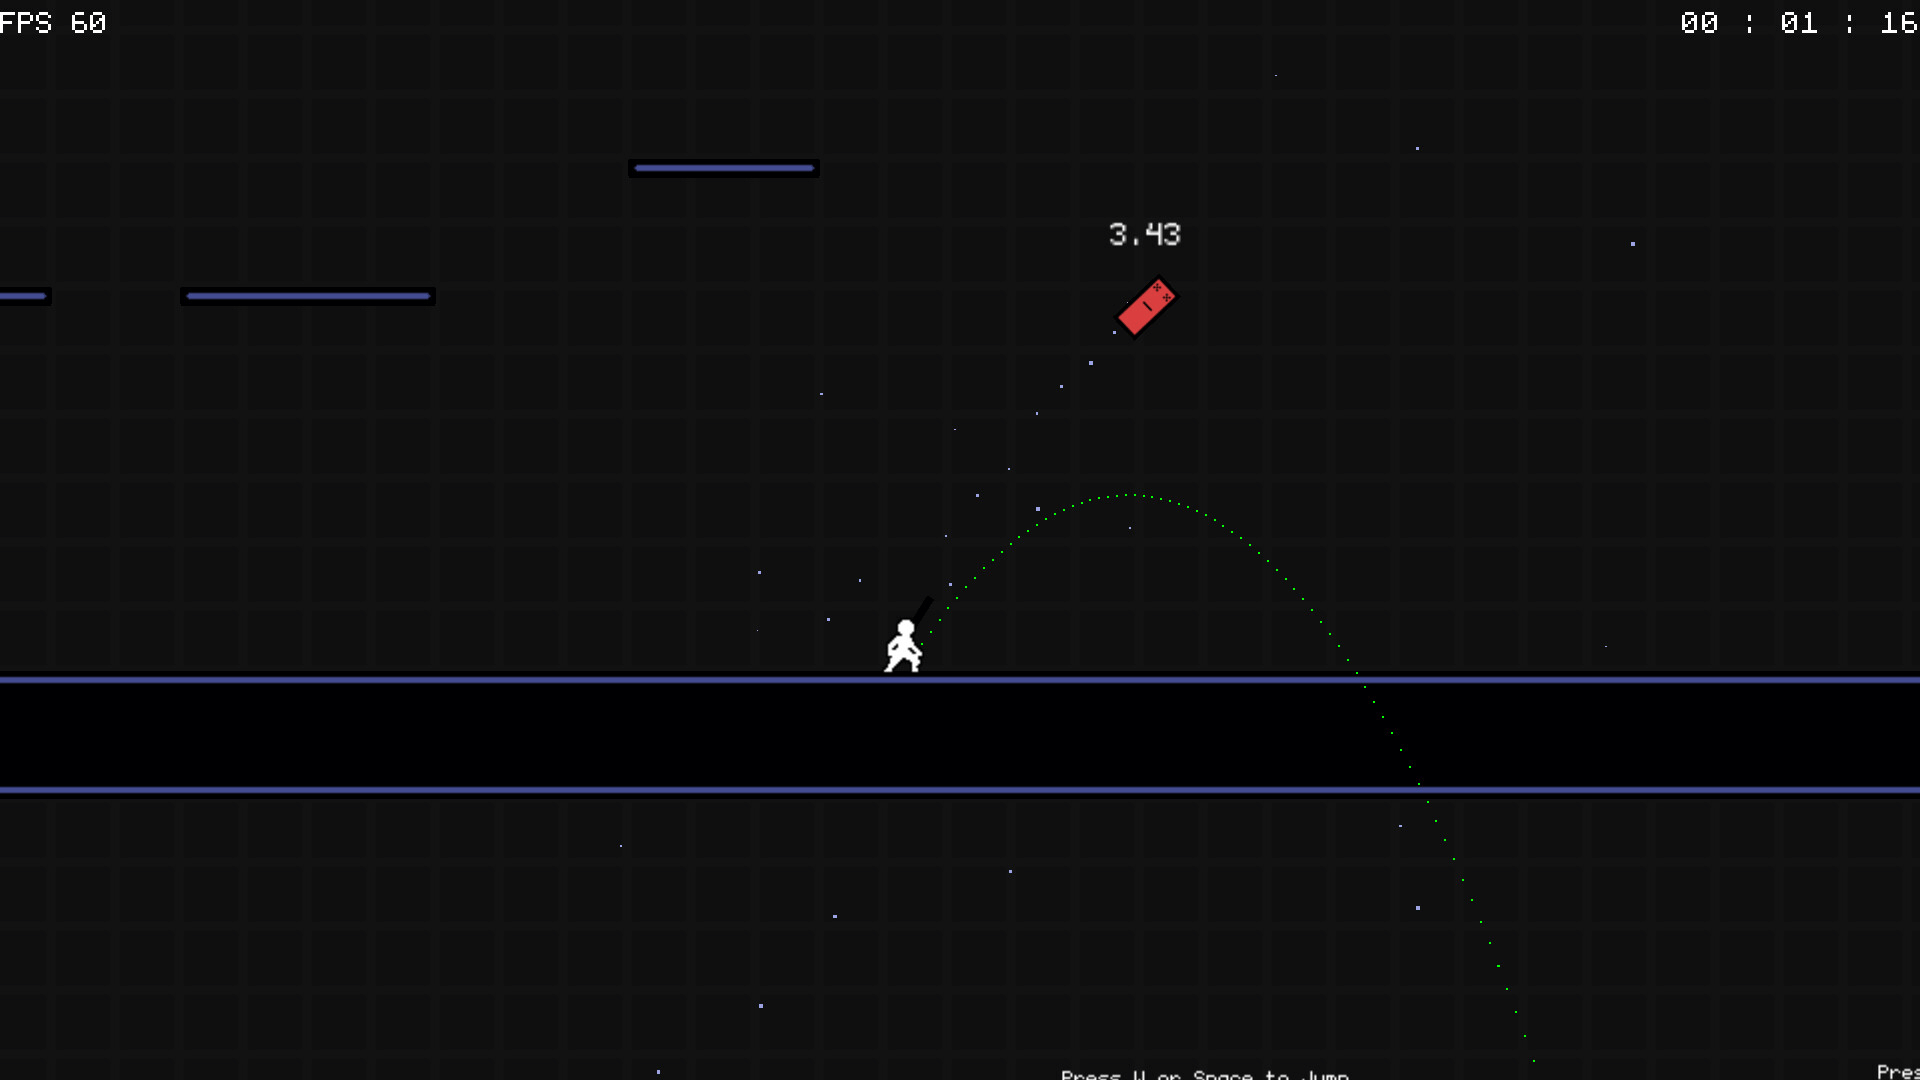This screenshot has width=1920, height=1080.
Task: Click the FPS 60 counter
Action: pos(53,22)
